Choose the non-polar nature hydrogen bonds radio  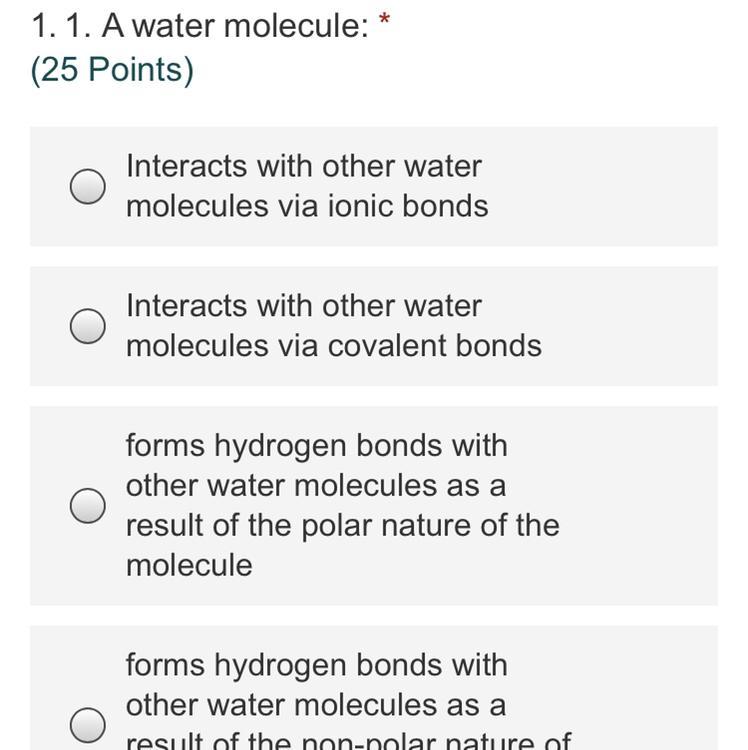click(x=88, y=725)
